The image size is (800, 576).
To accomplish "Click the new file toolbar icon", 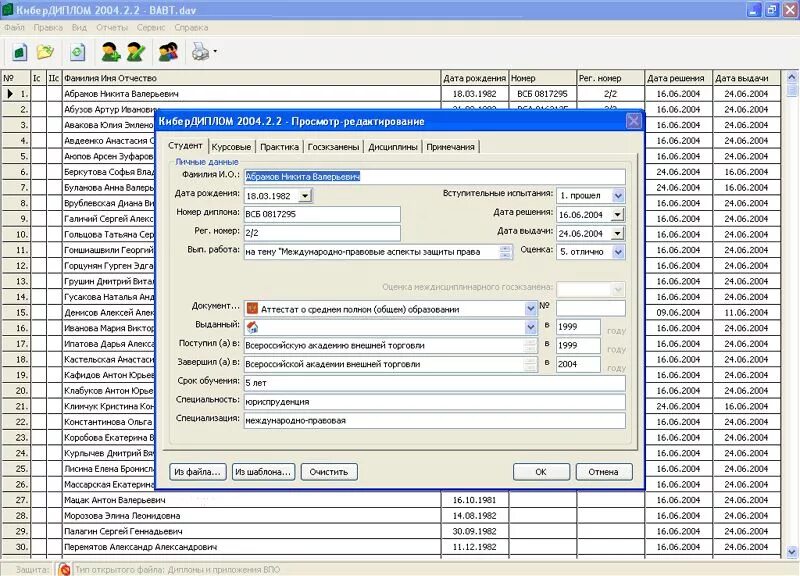I will coord(19,52).
